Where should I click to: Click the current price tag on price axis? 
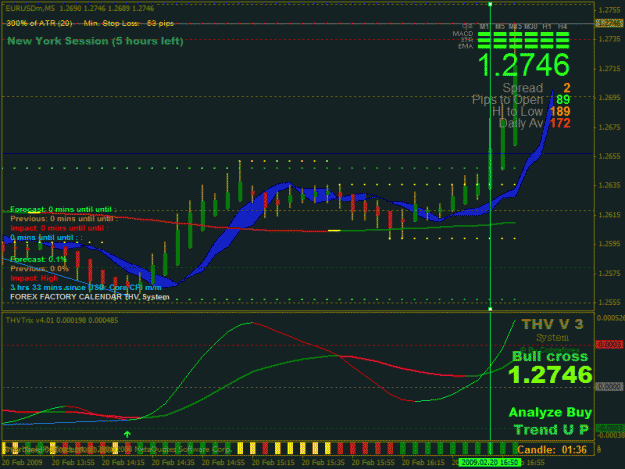tap(609, 24)
